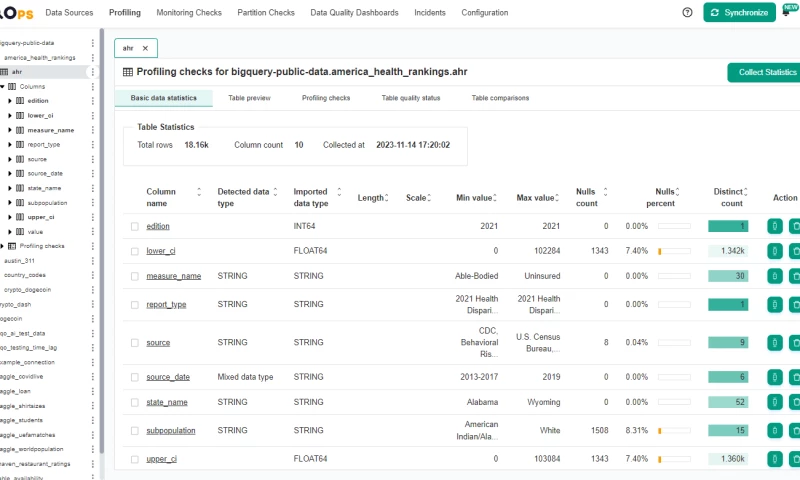Collect statistics icon for subpopulation row
Screen dimensions: 800x480
774,431
